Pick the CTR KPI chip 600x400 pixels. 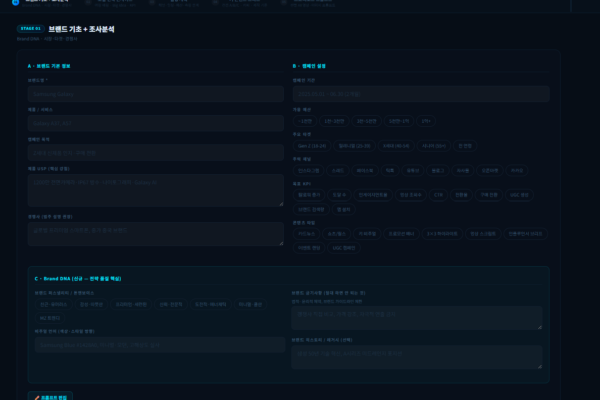point(438,195)
